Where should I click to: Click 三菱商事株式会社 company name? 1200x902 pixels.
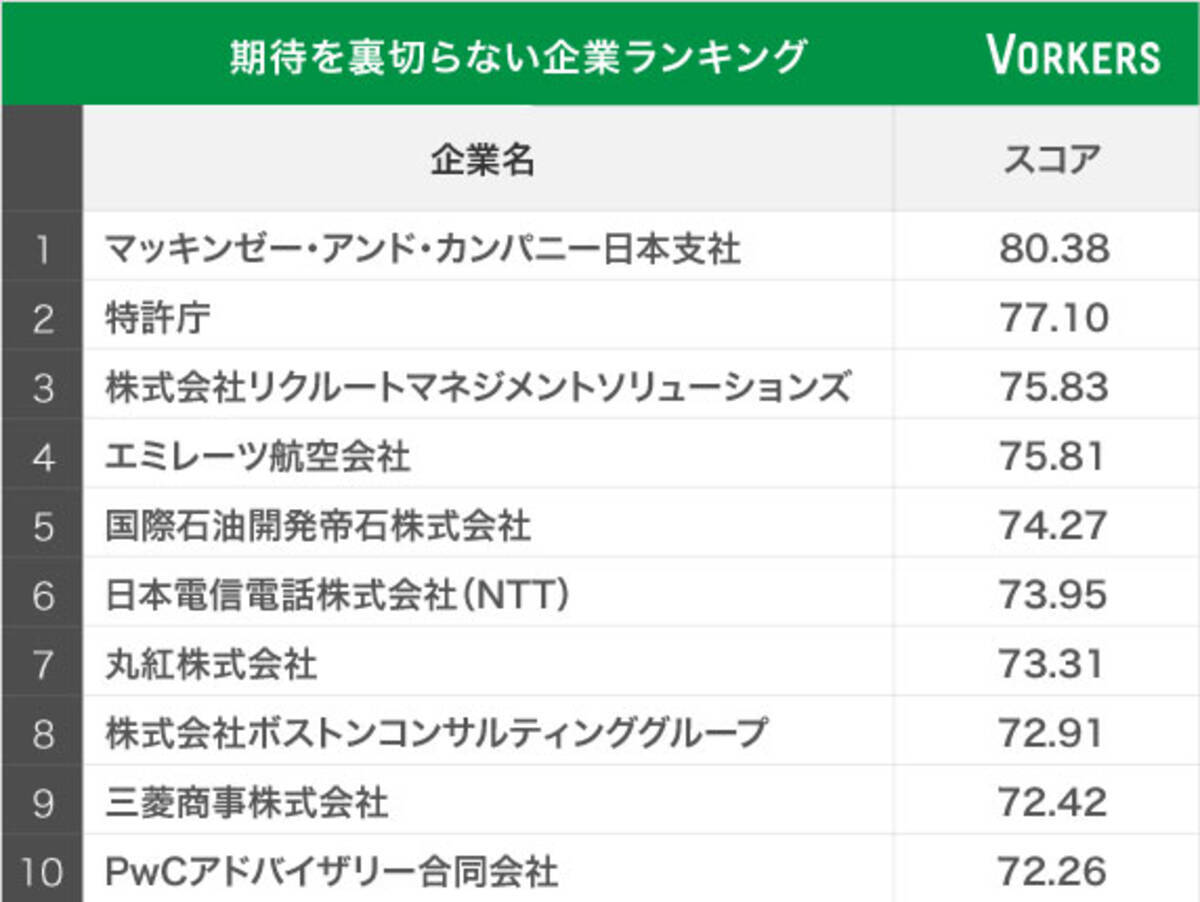[247, 802]
